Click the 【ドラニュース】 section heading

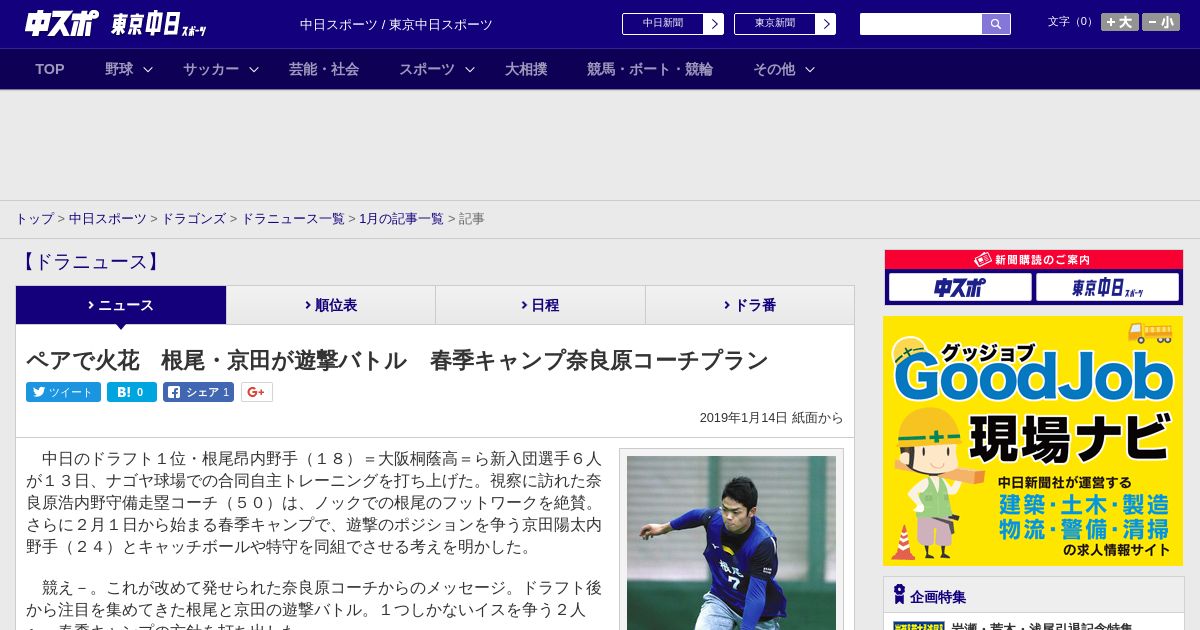[90, 262]
